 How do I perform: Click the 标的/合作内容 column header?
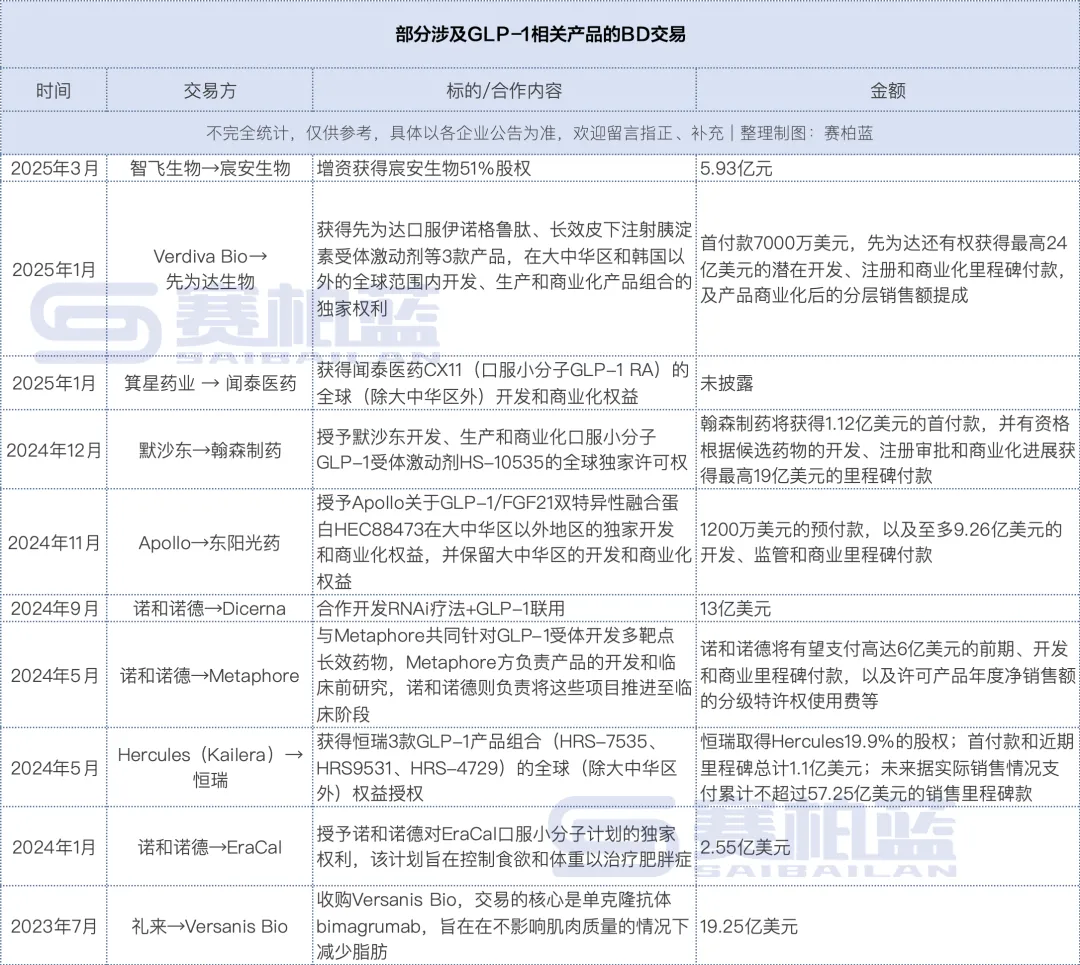pyautogui.click(x=504, y=90)
